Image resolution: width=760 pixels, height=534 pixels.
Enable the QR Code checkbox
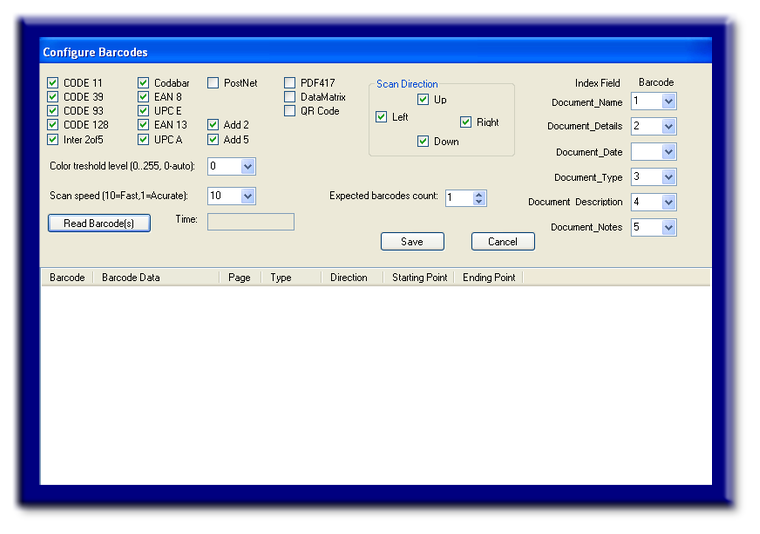[x=289, y=111]
